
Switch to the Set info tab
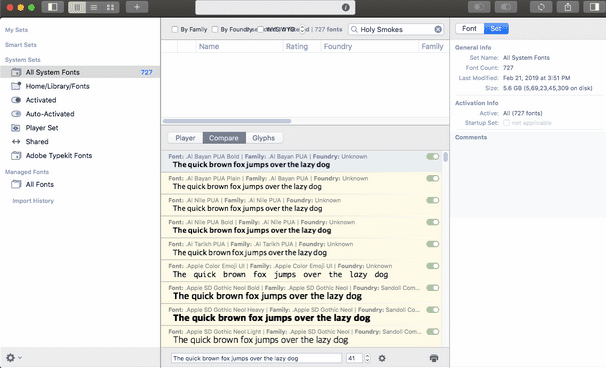click(x=496, y=29)
